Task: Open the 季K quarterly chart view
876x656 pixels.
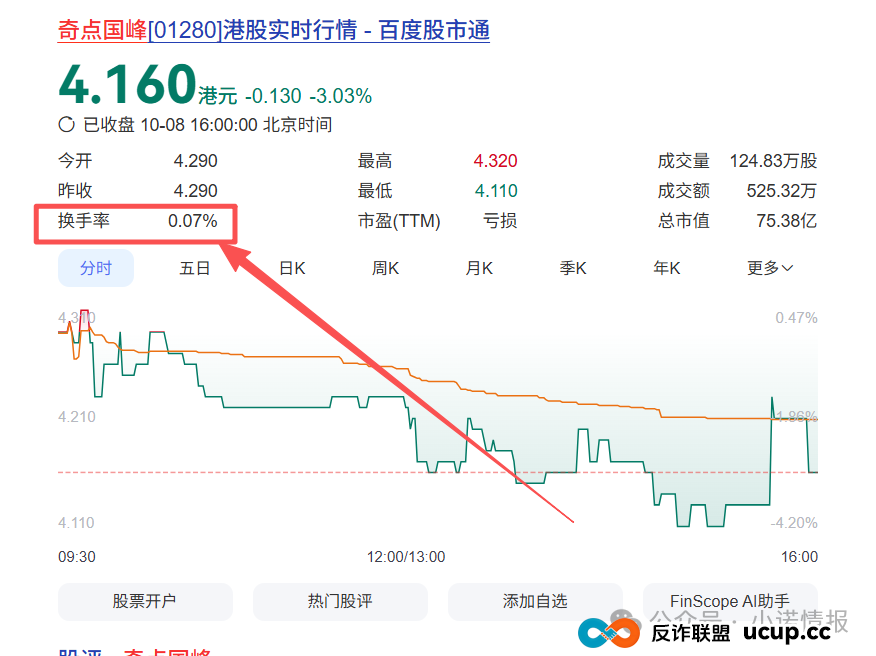Action: [573, 268]
